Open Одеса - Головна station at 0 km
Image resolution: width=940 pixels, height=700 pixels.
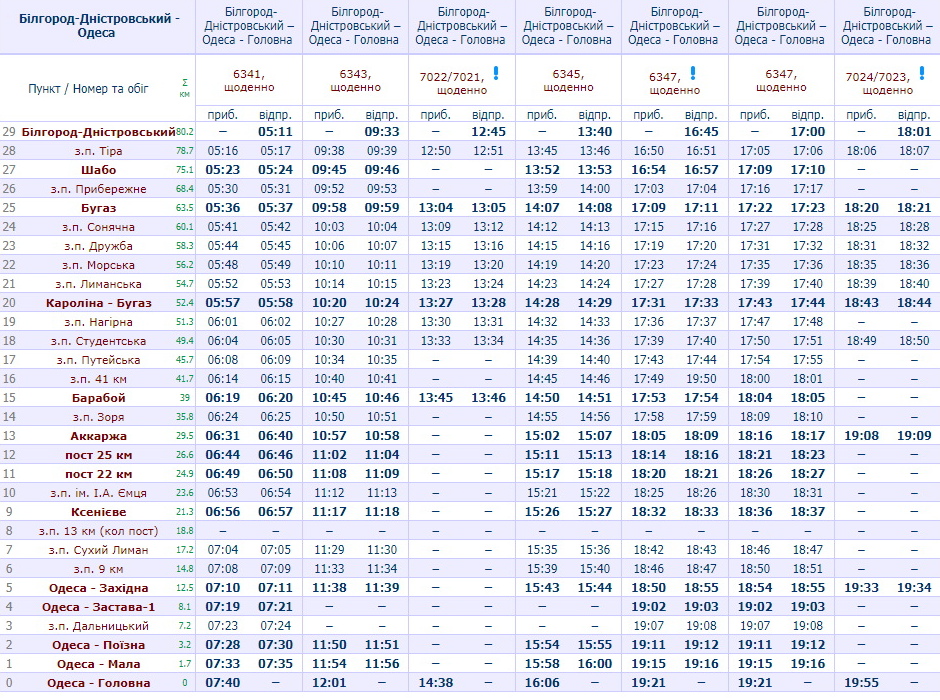[98, 684]
